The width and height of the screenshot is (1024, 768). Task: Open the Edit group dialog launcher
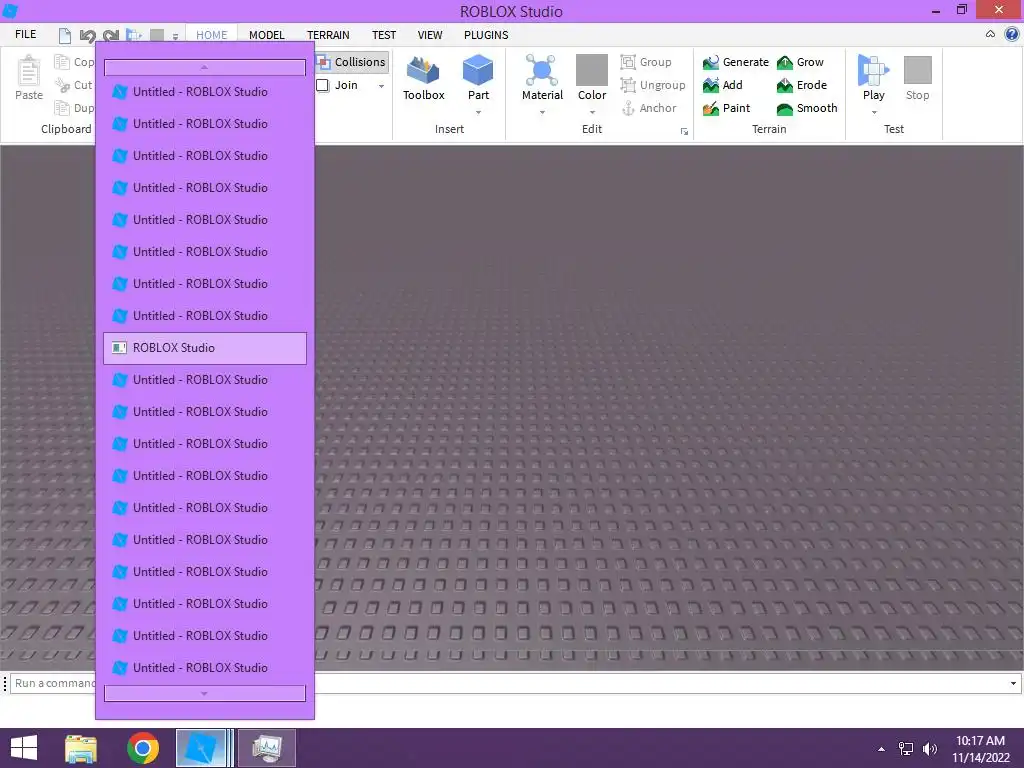tap(684, 132)
